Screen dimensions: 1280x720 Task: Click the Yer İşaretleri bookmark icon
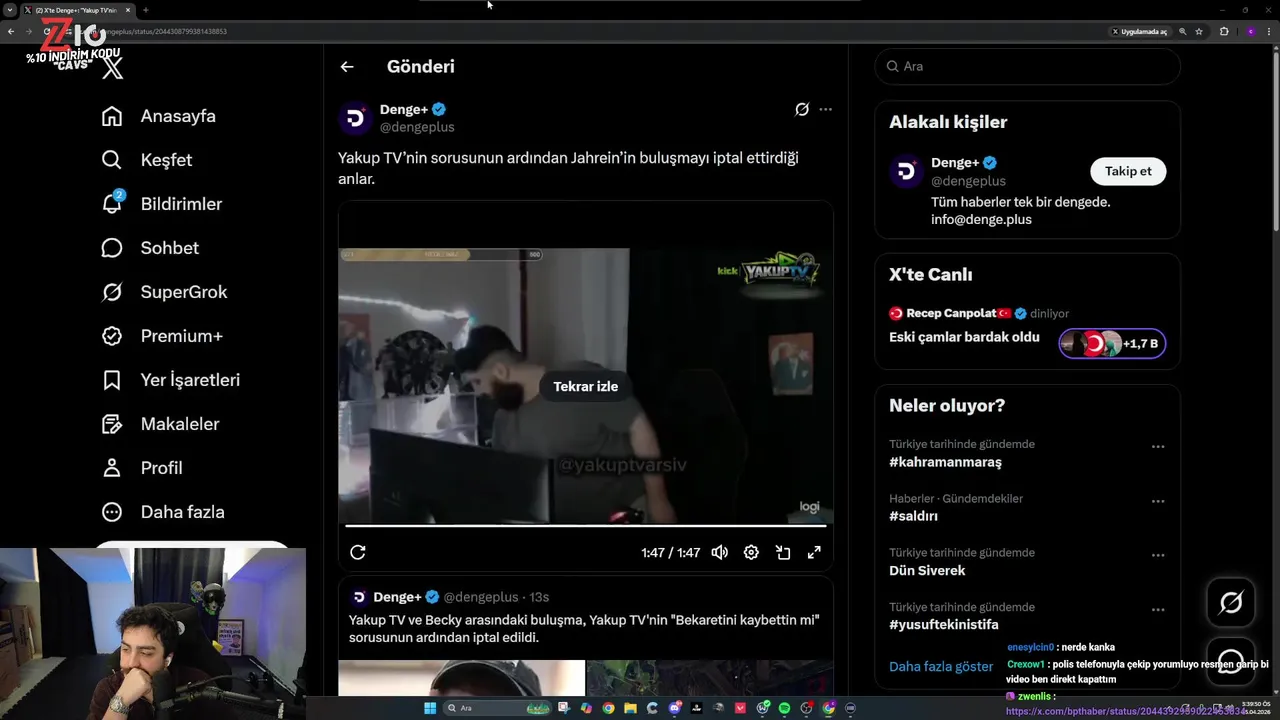(112, 380)
